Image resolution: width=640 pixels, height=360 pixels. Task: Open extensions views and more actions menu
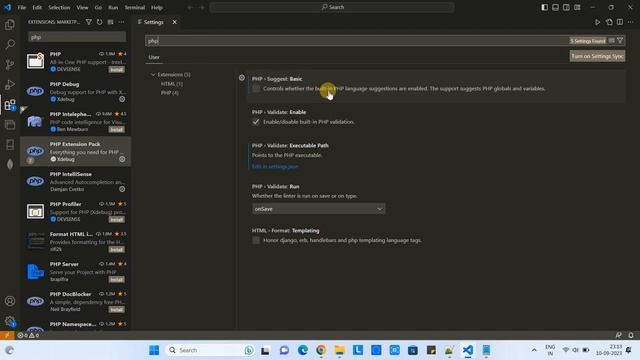[x=121, y=22]
